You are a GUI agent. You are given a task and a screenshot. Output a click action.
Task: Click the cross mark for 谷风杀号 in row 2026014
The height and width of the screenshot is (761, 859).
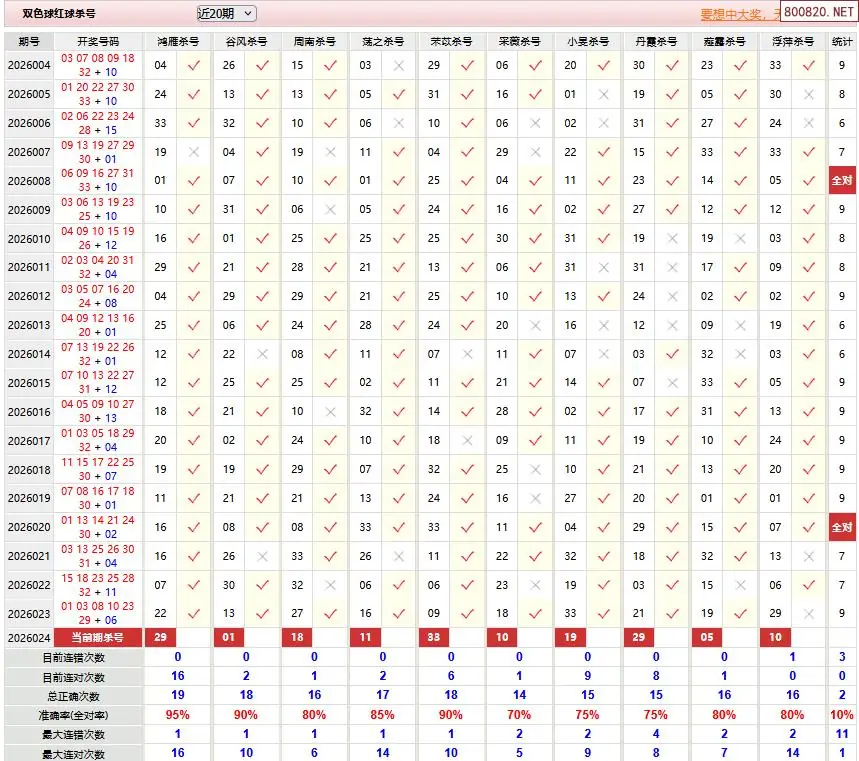[262, 354]
